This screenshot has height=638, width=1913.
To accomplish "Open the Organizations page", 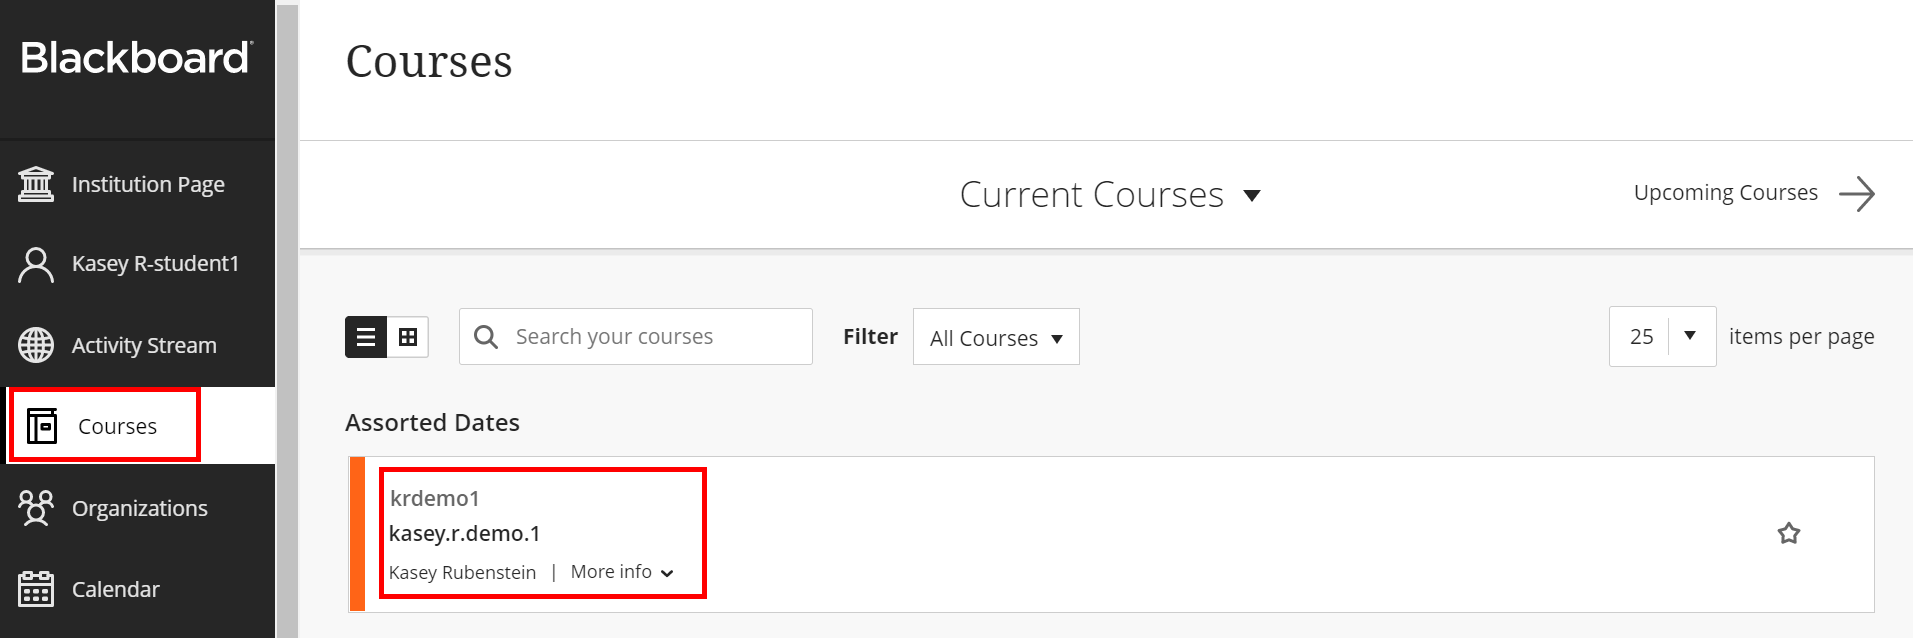I will tap(140, 507).
